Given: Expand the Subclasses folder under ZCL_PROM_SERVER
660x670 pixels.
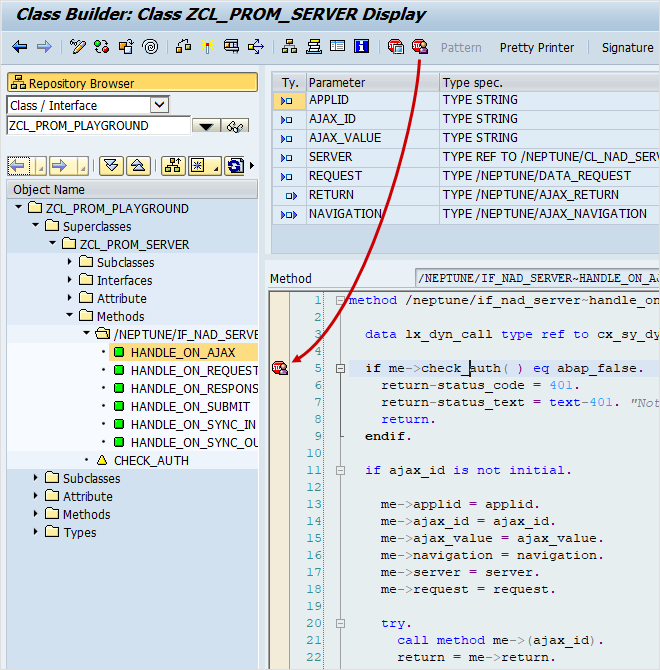Looking at the screenshot, I should click(69, 262).
